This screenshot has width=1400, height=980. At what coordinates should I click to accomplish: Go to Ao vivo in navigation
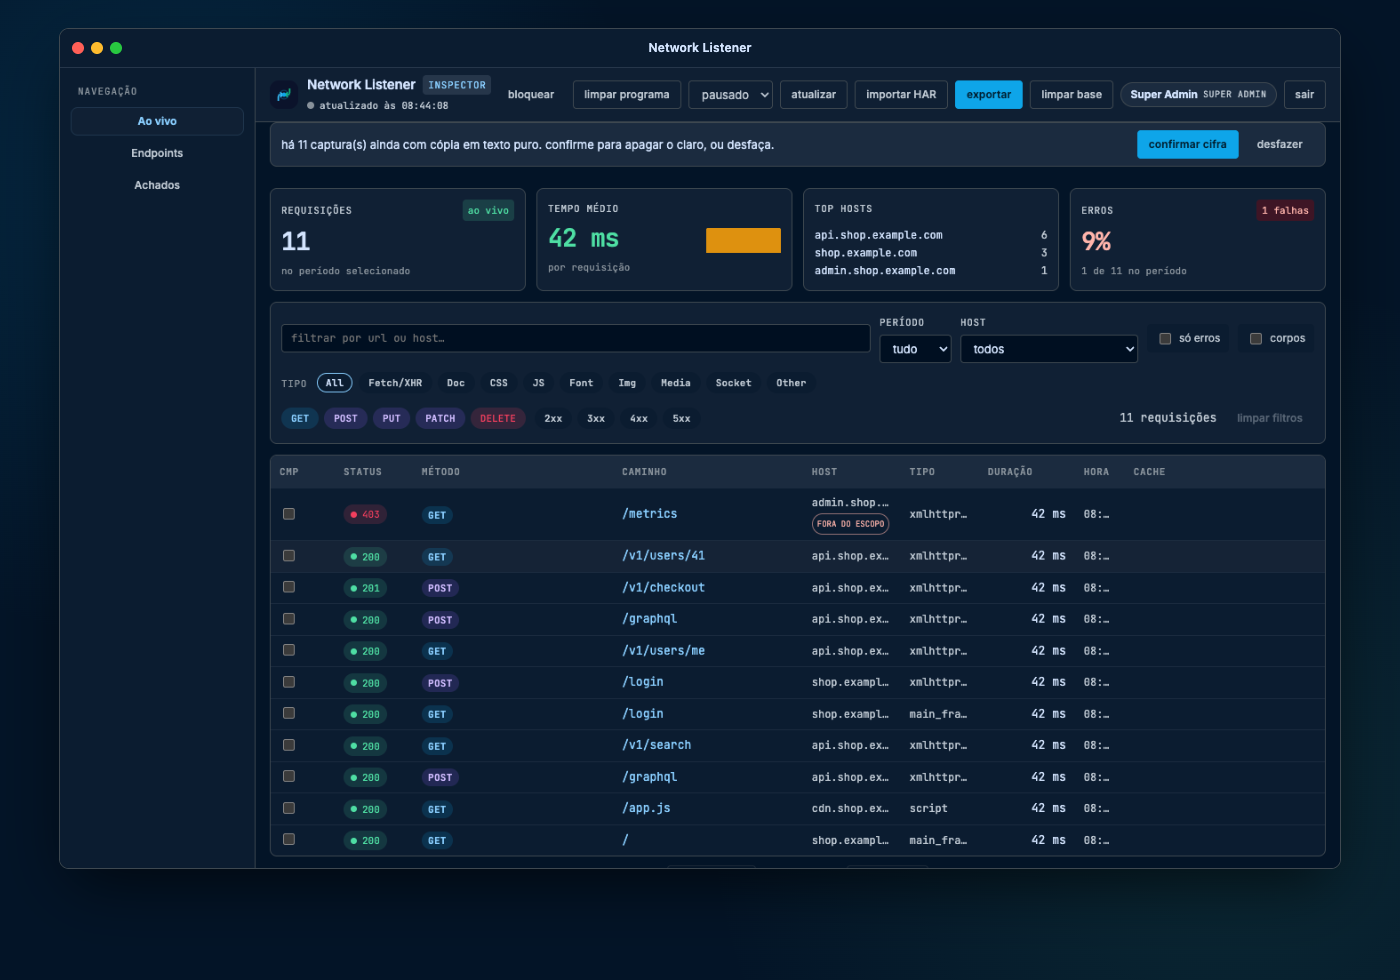[157, 121]
